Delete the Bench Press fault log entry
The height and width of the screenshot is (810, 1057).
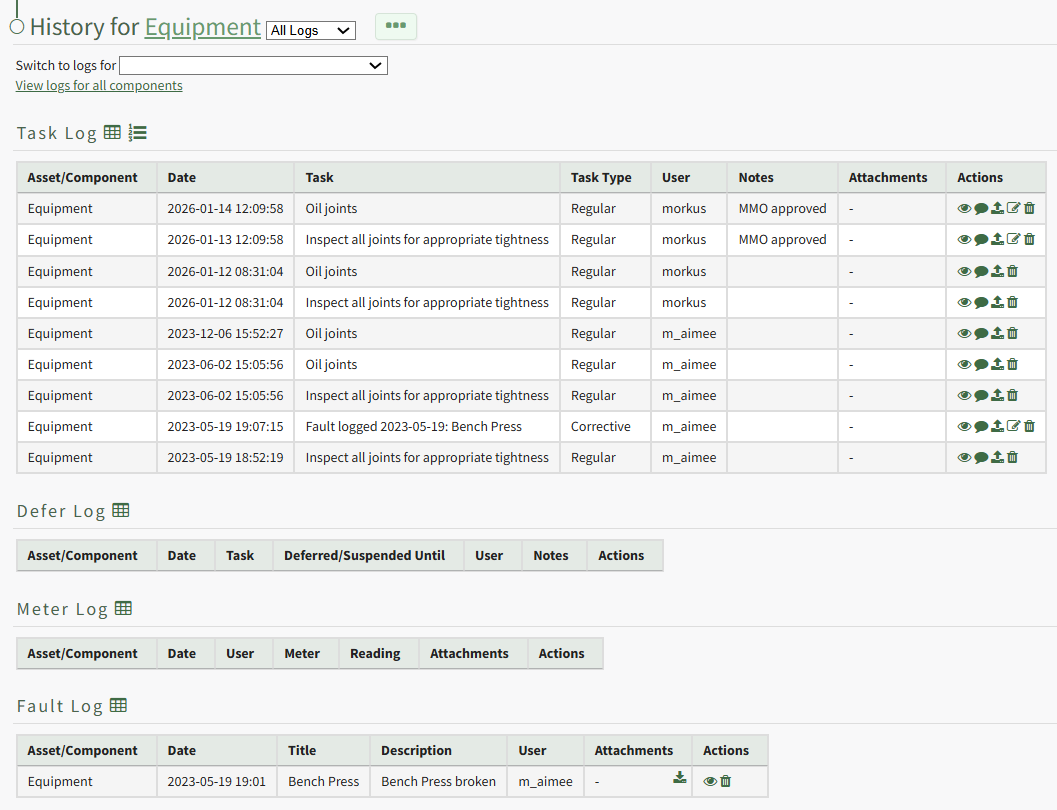[x=726, y=782]
